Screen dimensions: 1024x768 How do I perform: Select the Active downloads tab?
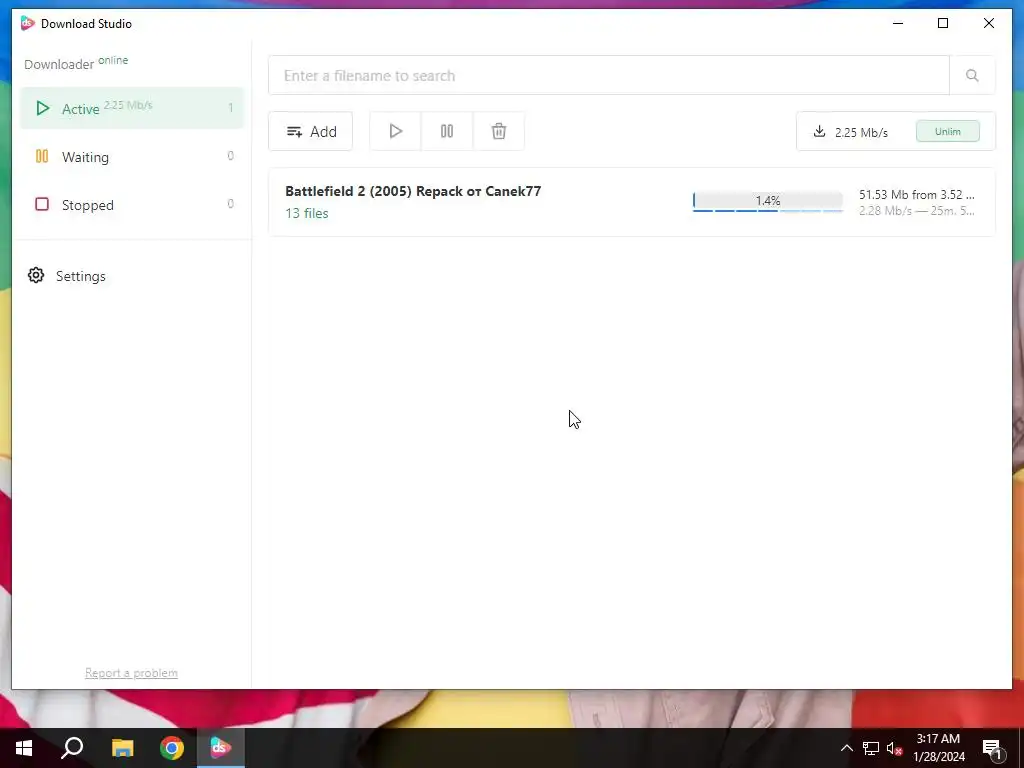[132, 108]
